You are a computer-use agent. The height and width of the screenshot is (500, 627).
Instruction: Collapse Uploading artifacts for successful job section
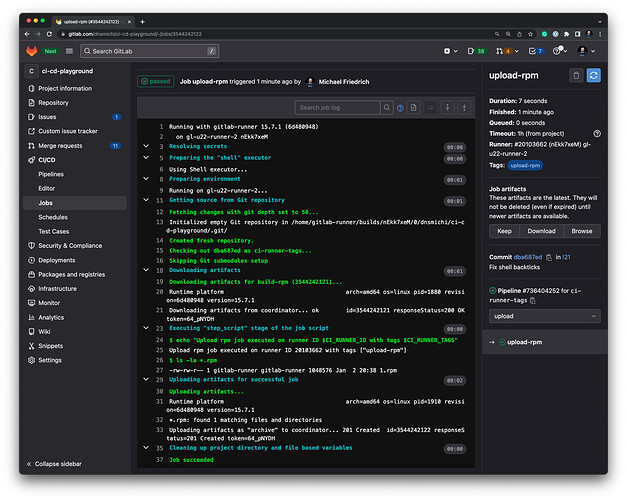pyautogui.click(x=146, y=379)
